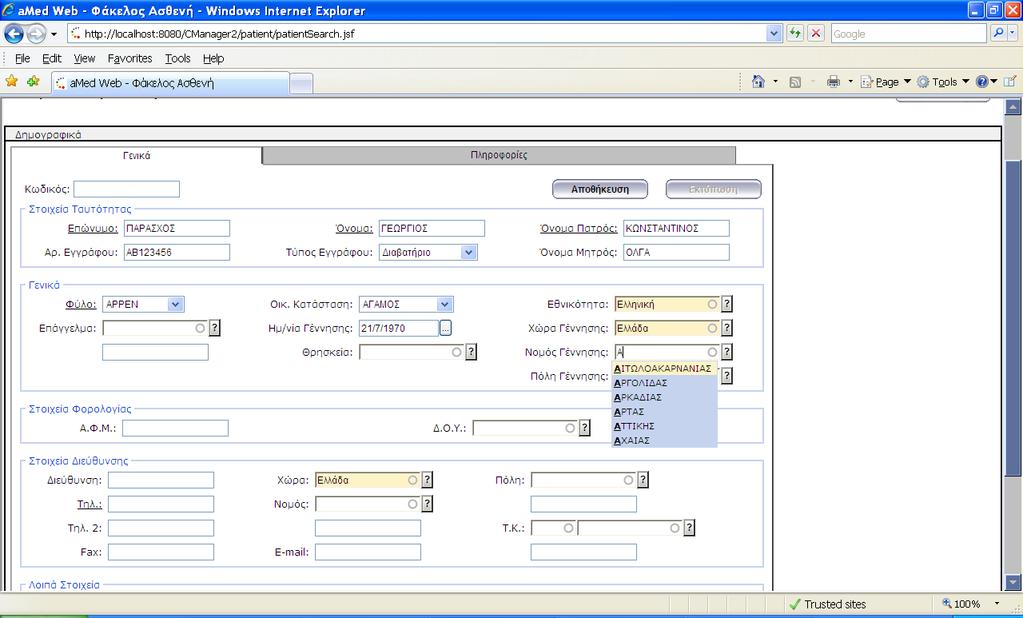Open a new blank browser tab
The height and width of the screenshot is (618, 1023).
[x=301, y=83]
